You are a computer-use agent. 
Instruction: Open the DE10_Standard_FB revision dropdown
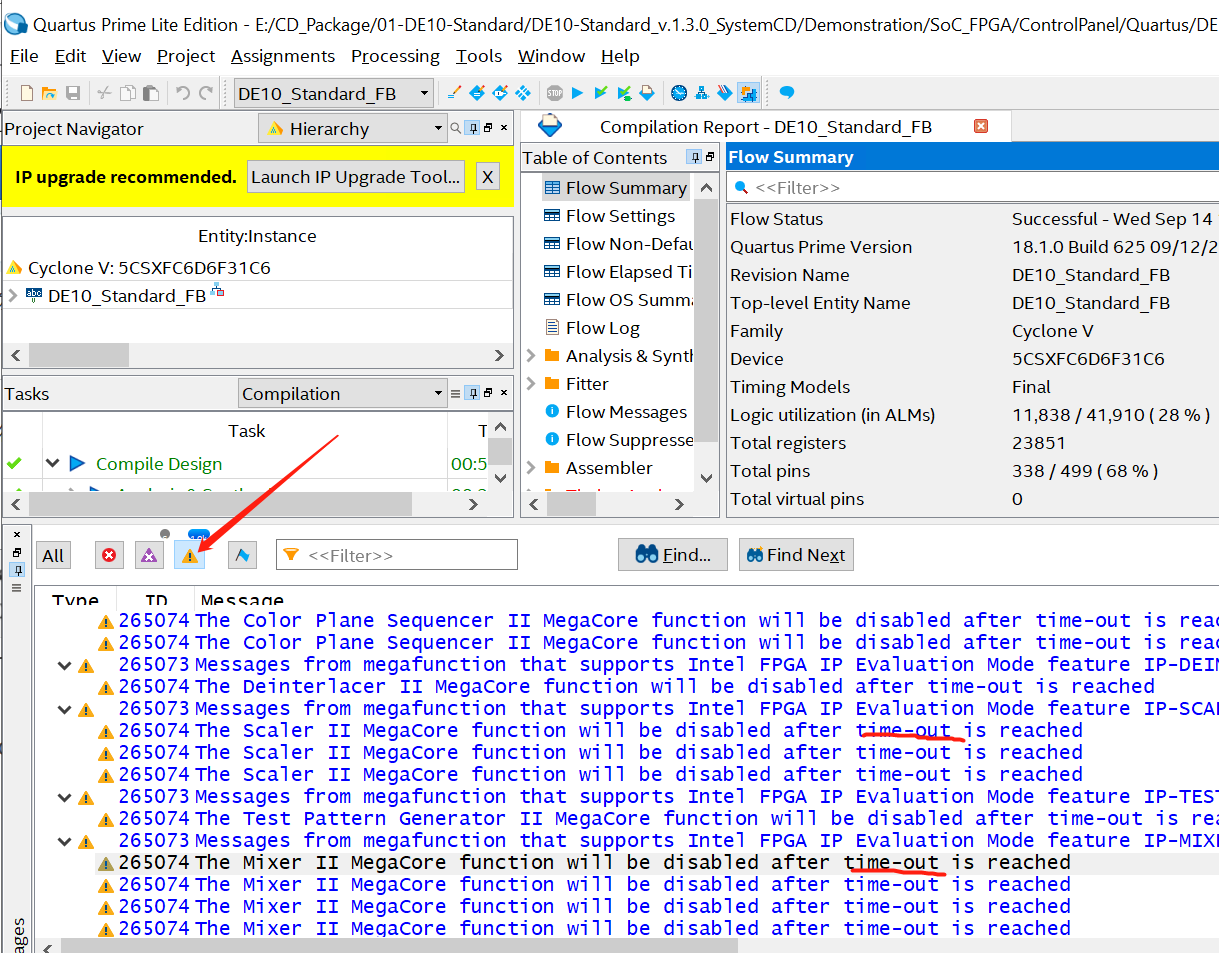click(x=334, y=94)
